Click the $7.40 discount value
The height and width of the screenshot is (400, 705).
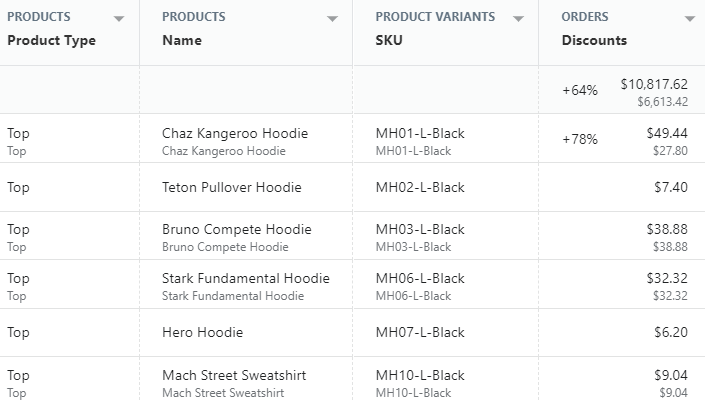[x=671, y=187]
